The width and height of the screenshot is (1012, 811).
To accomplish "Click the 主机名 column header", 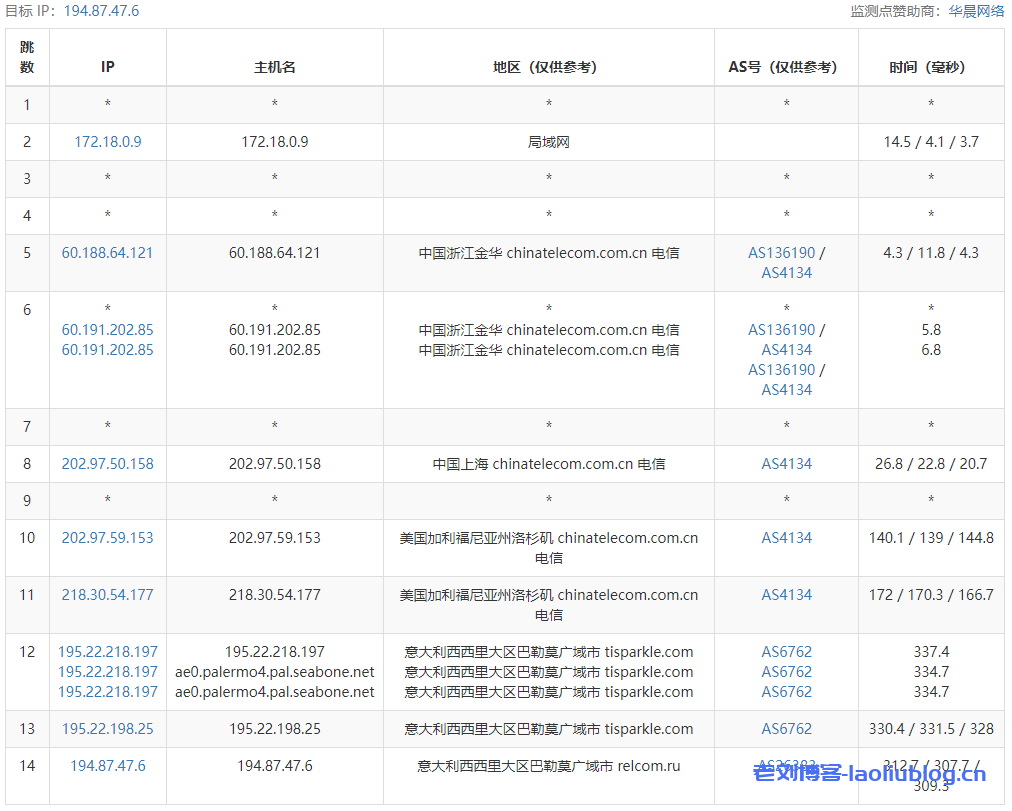I will coord(275,67).
